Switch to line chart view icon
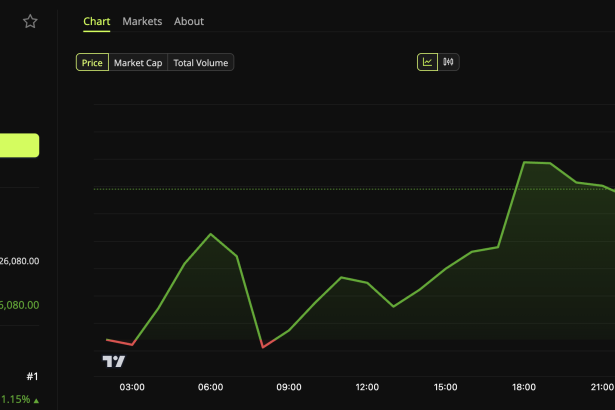Viewport: 615px width, 410px height. [427, 62]
